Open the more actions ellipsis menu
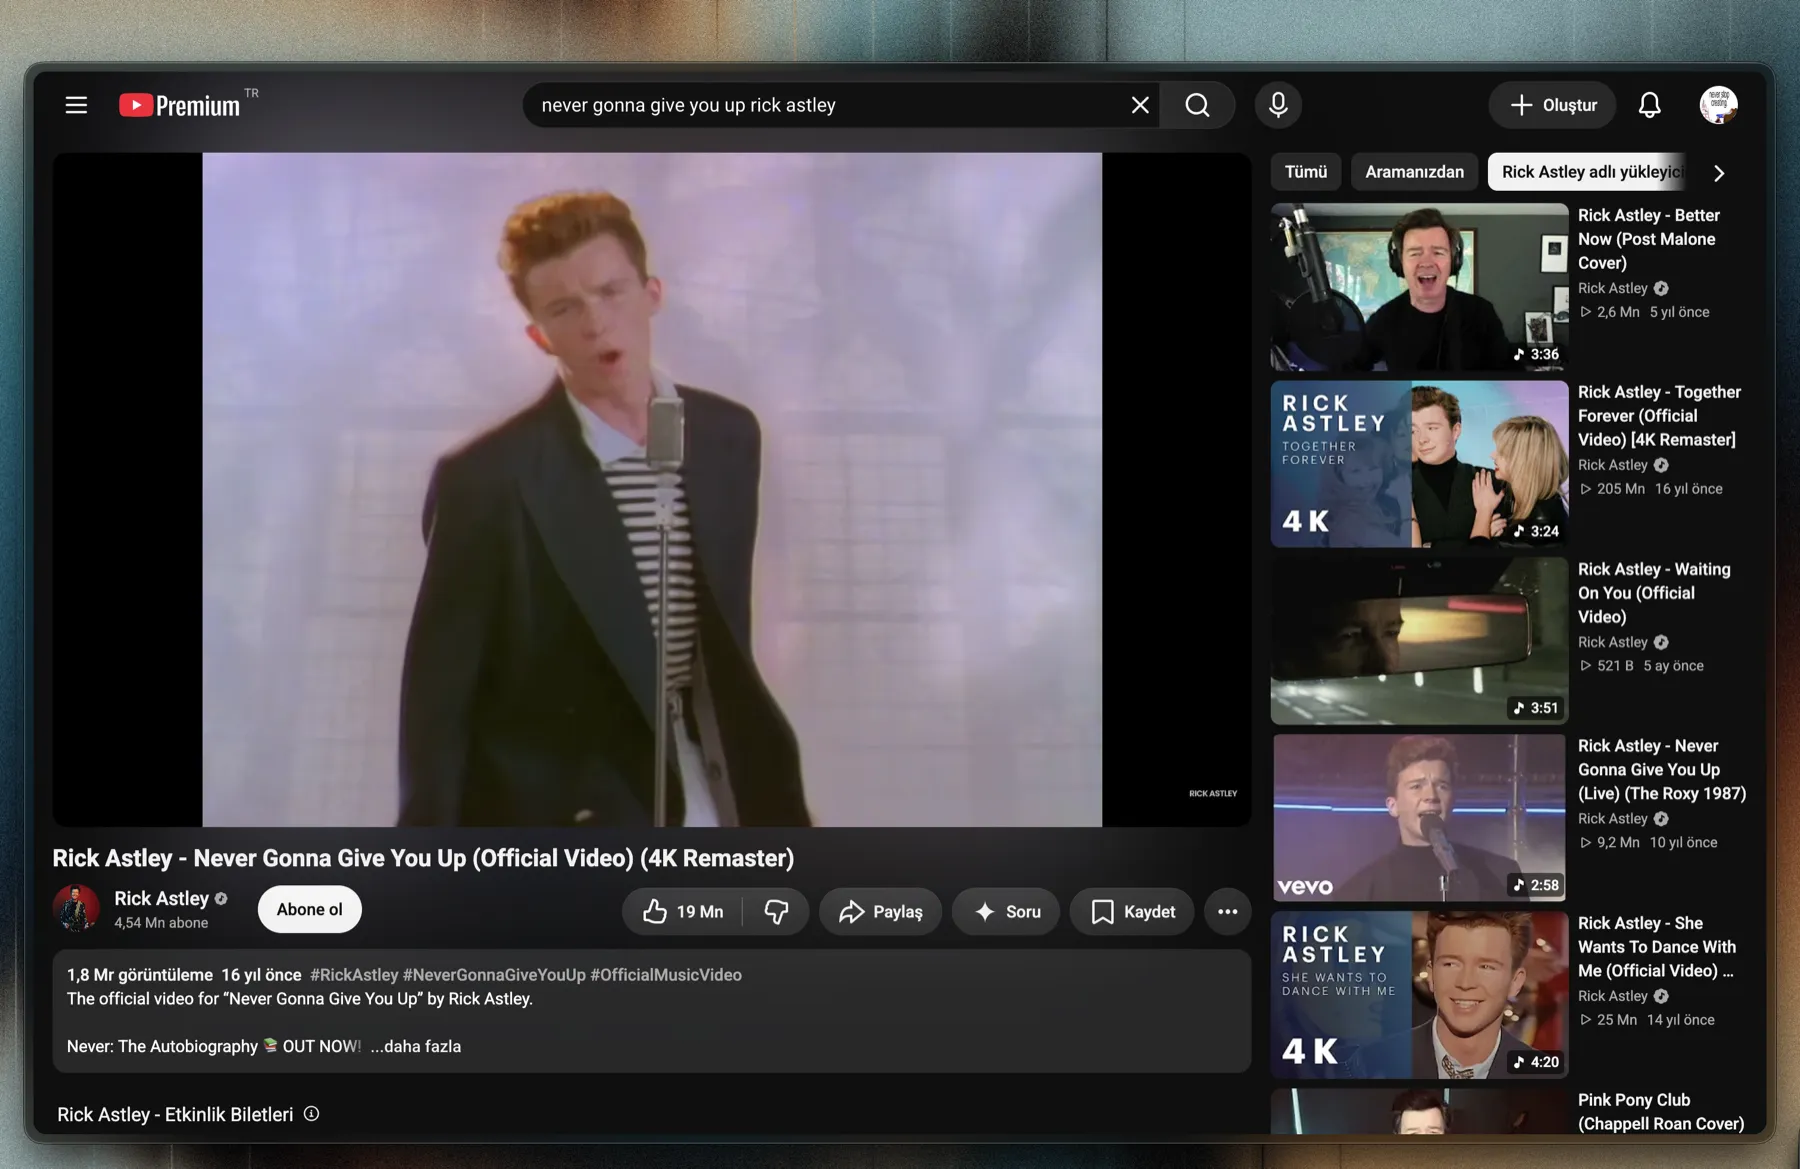 pos(1227,911)
